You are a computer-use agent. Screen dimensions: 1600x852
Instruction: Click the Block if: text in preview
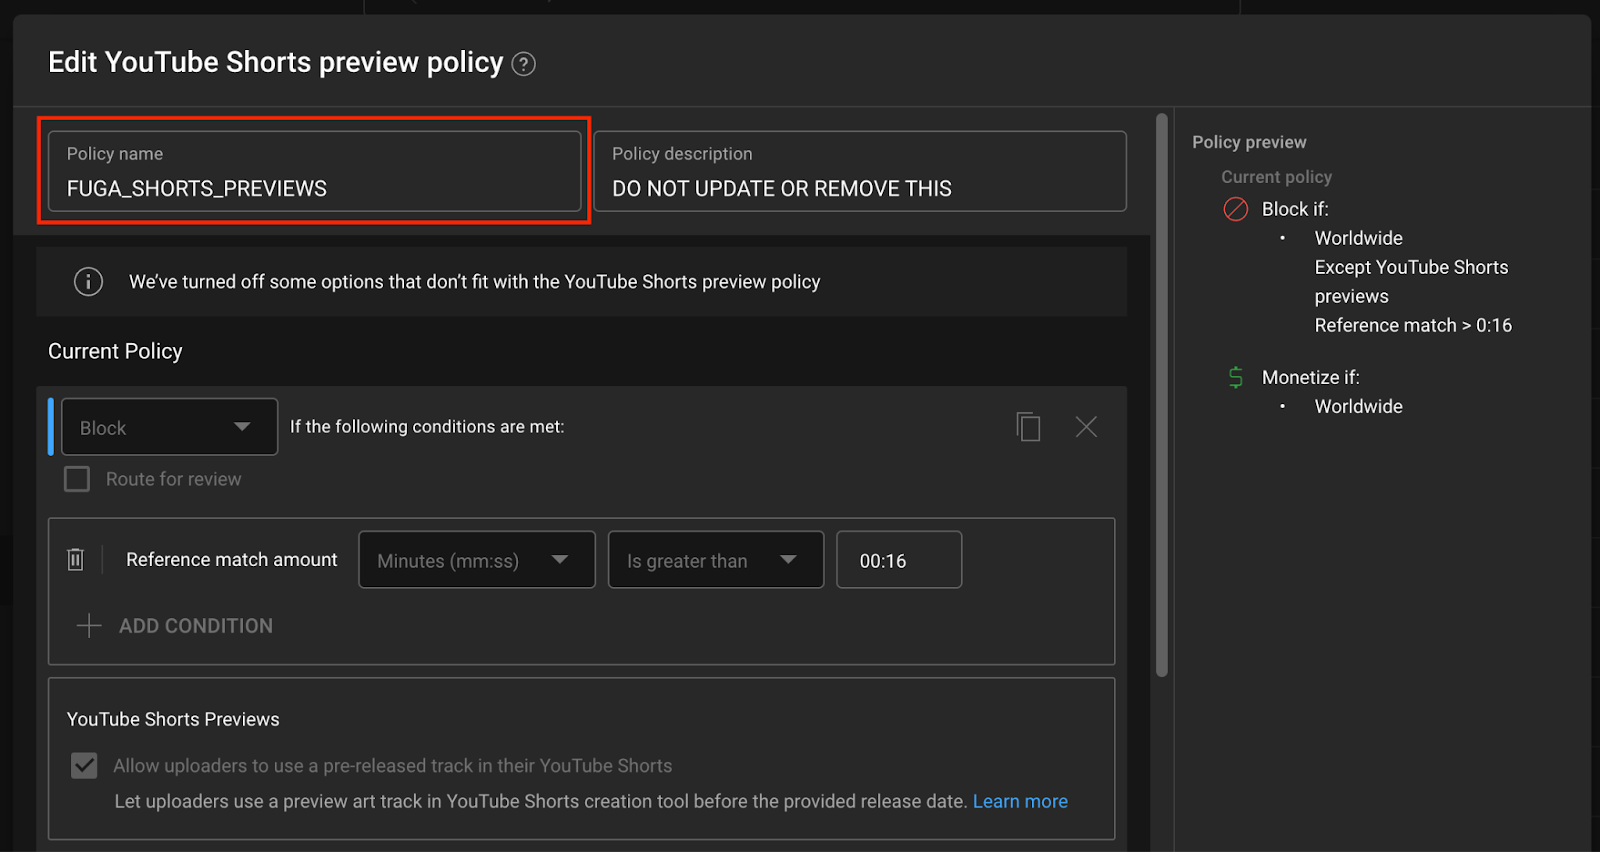[1295, 209]
